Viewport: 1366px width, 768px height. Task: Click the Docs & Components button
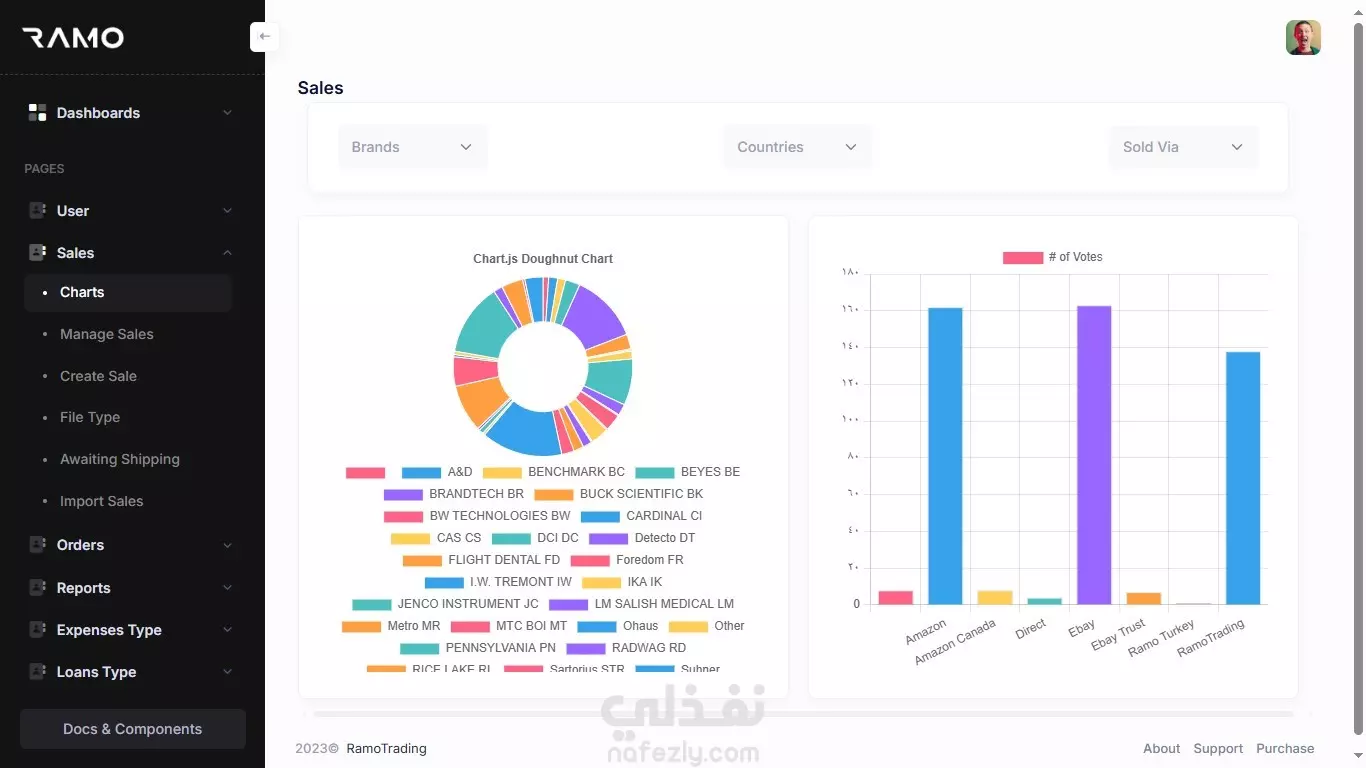pyautogui.click(x=133, y=729)
